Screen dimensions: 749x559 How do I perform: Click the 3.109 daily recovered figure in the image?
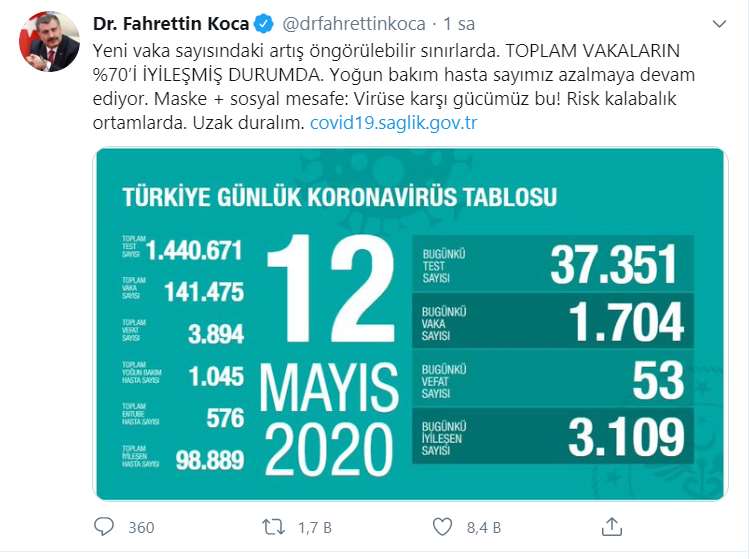pyautogui.click(x=627, y=437)
